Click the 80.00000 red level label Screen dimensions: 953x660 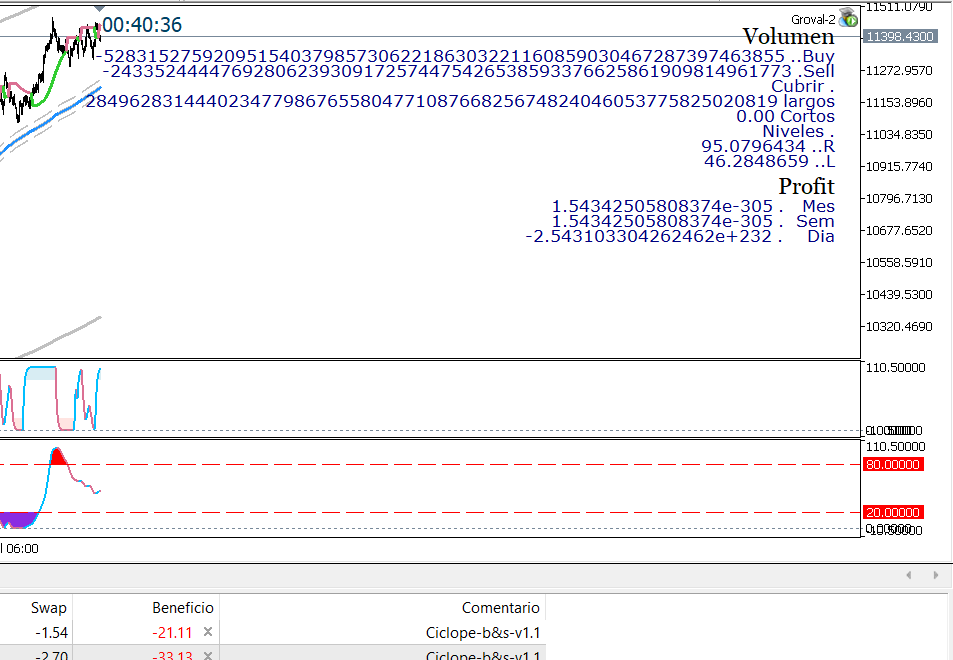(893, 464)
